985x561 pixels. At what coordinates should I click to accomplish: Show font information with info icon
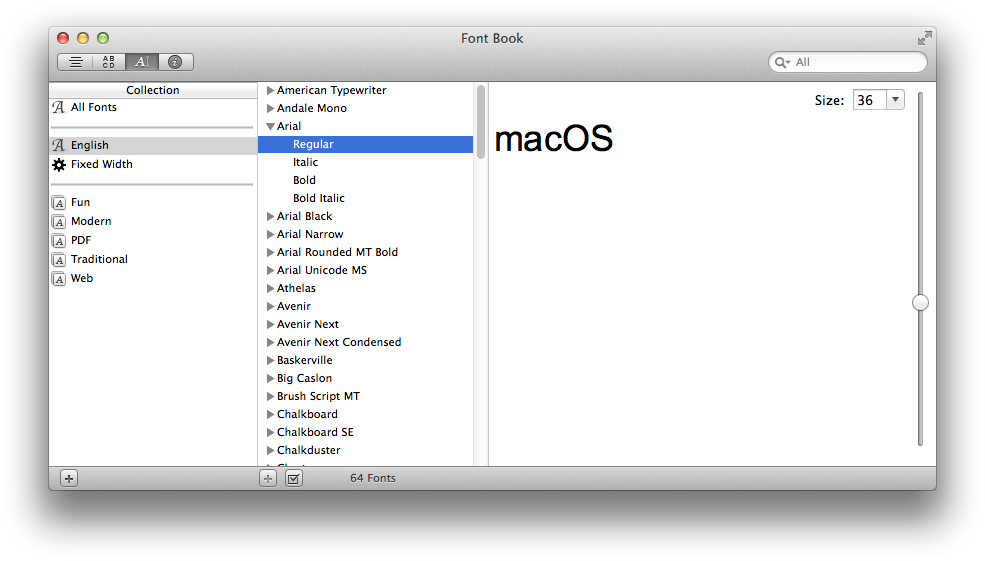[175, 62]
